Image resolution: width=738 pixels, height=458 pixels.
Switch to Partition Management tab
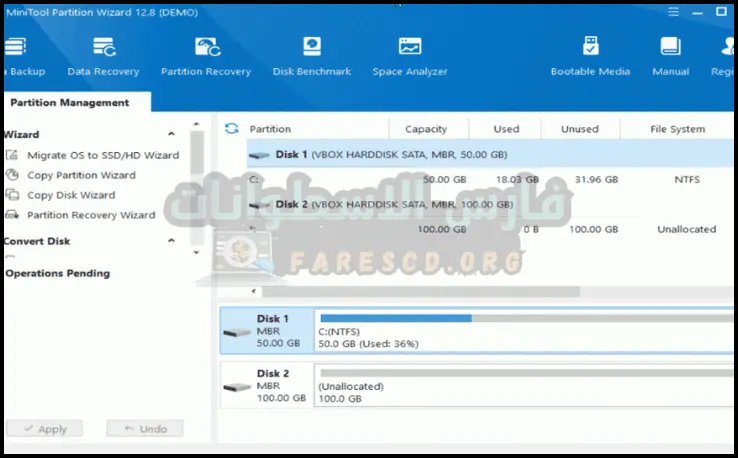(68, 102)
